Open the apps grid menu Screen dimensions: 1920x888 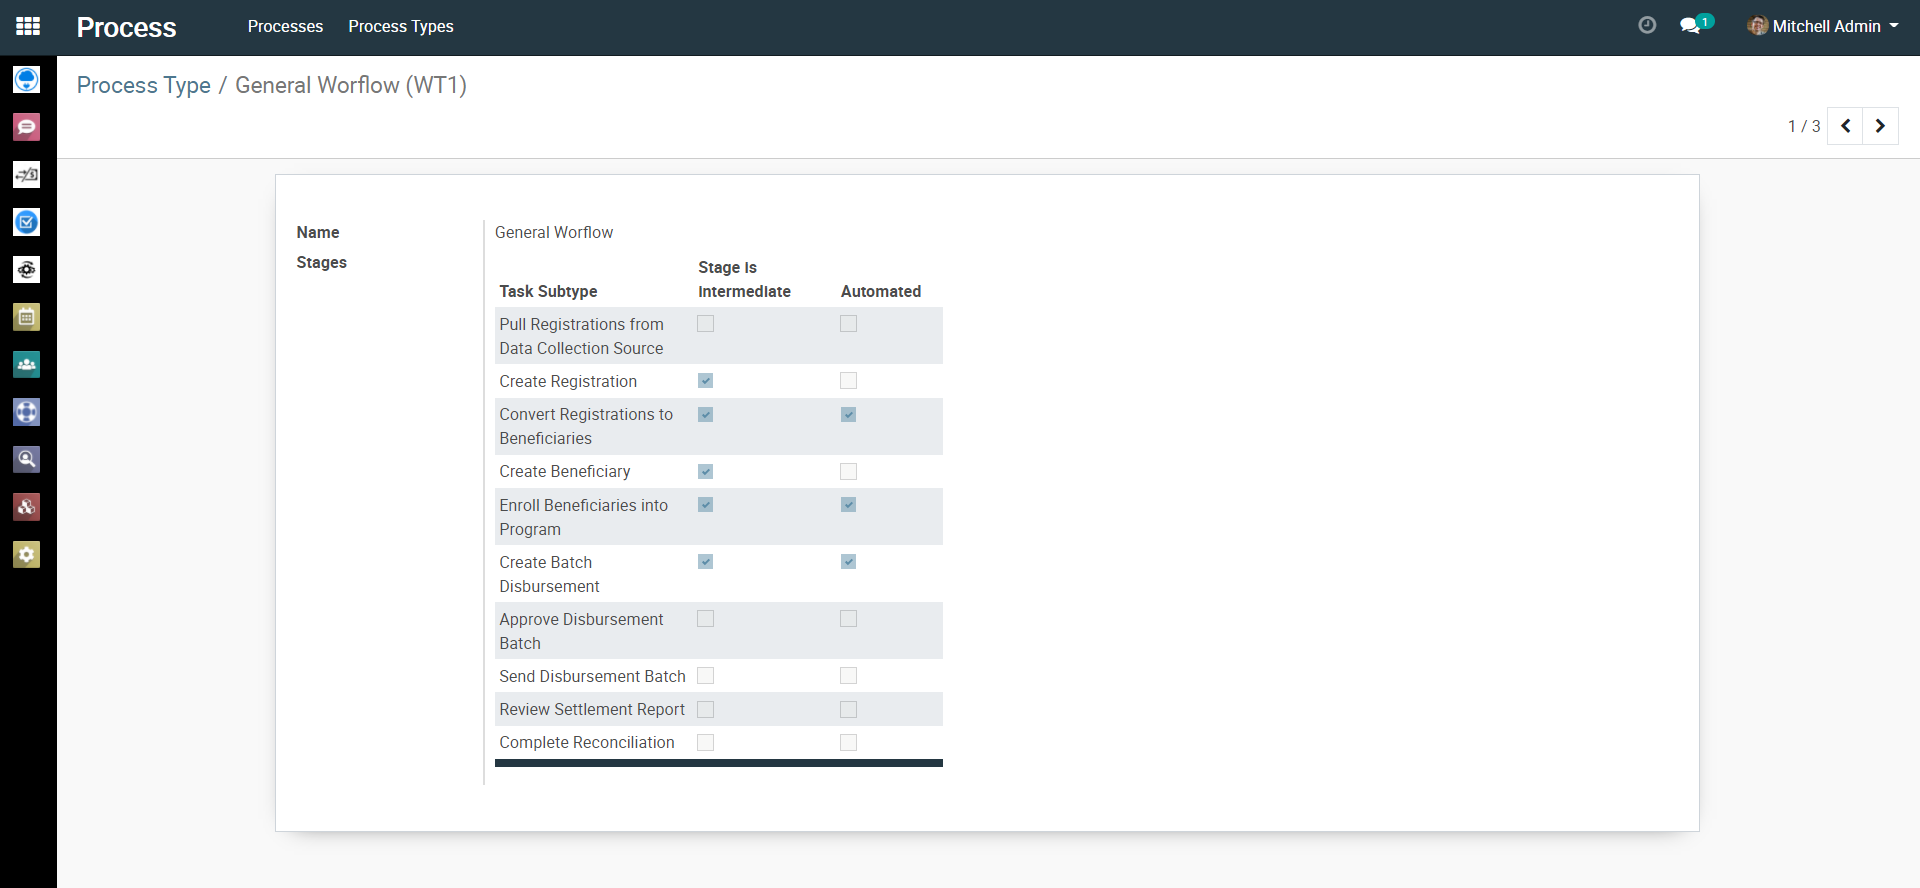[x=28, y=27]
